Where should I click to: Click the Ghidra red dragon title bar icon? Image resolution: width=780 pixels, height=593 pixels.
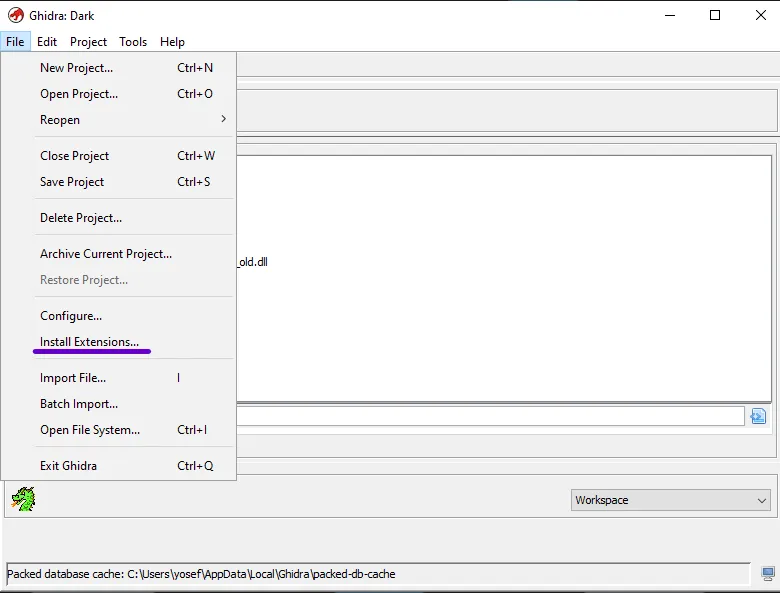[15, 15]
